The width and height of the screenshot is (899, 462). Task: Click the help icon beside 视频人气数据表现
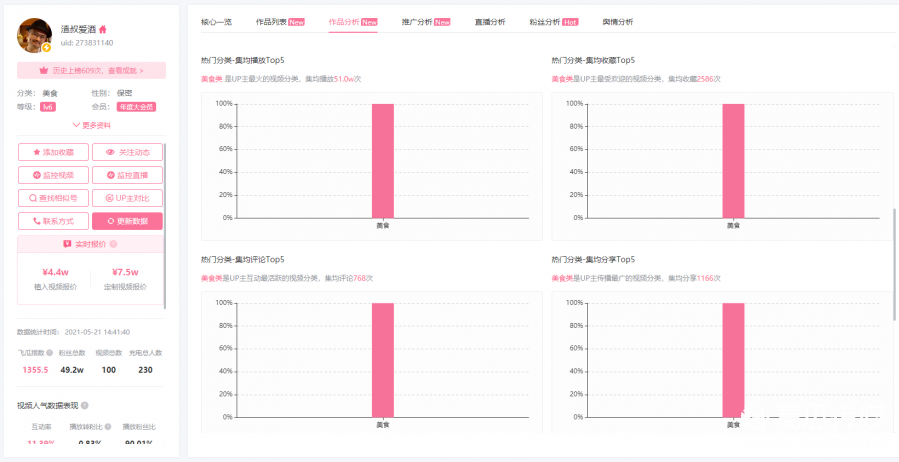click(84, 405)
